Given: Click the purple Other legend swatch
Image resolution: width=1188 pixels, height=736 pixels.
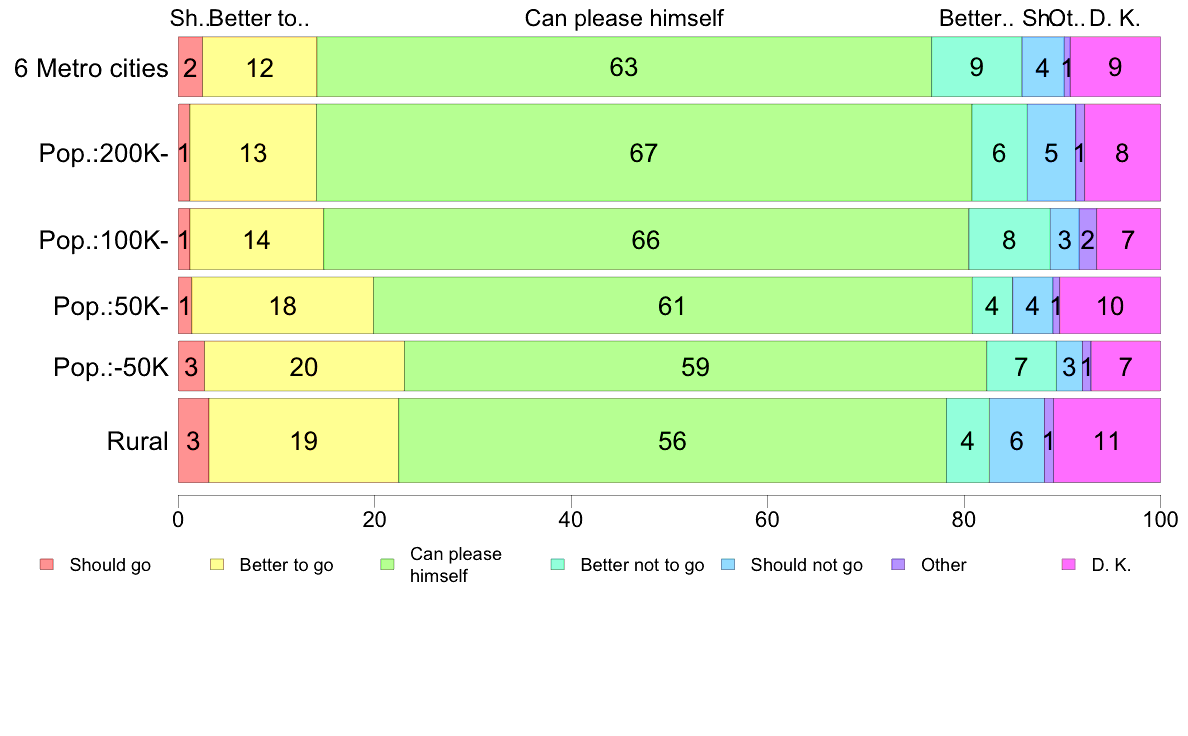Looking at the screenshot, I should tap(899, 565).
